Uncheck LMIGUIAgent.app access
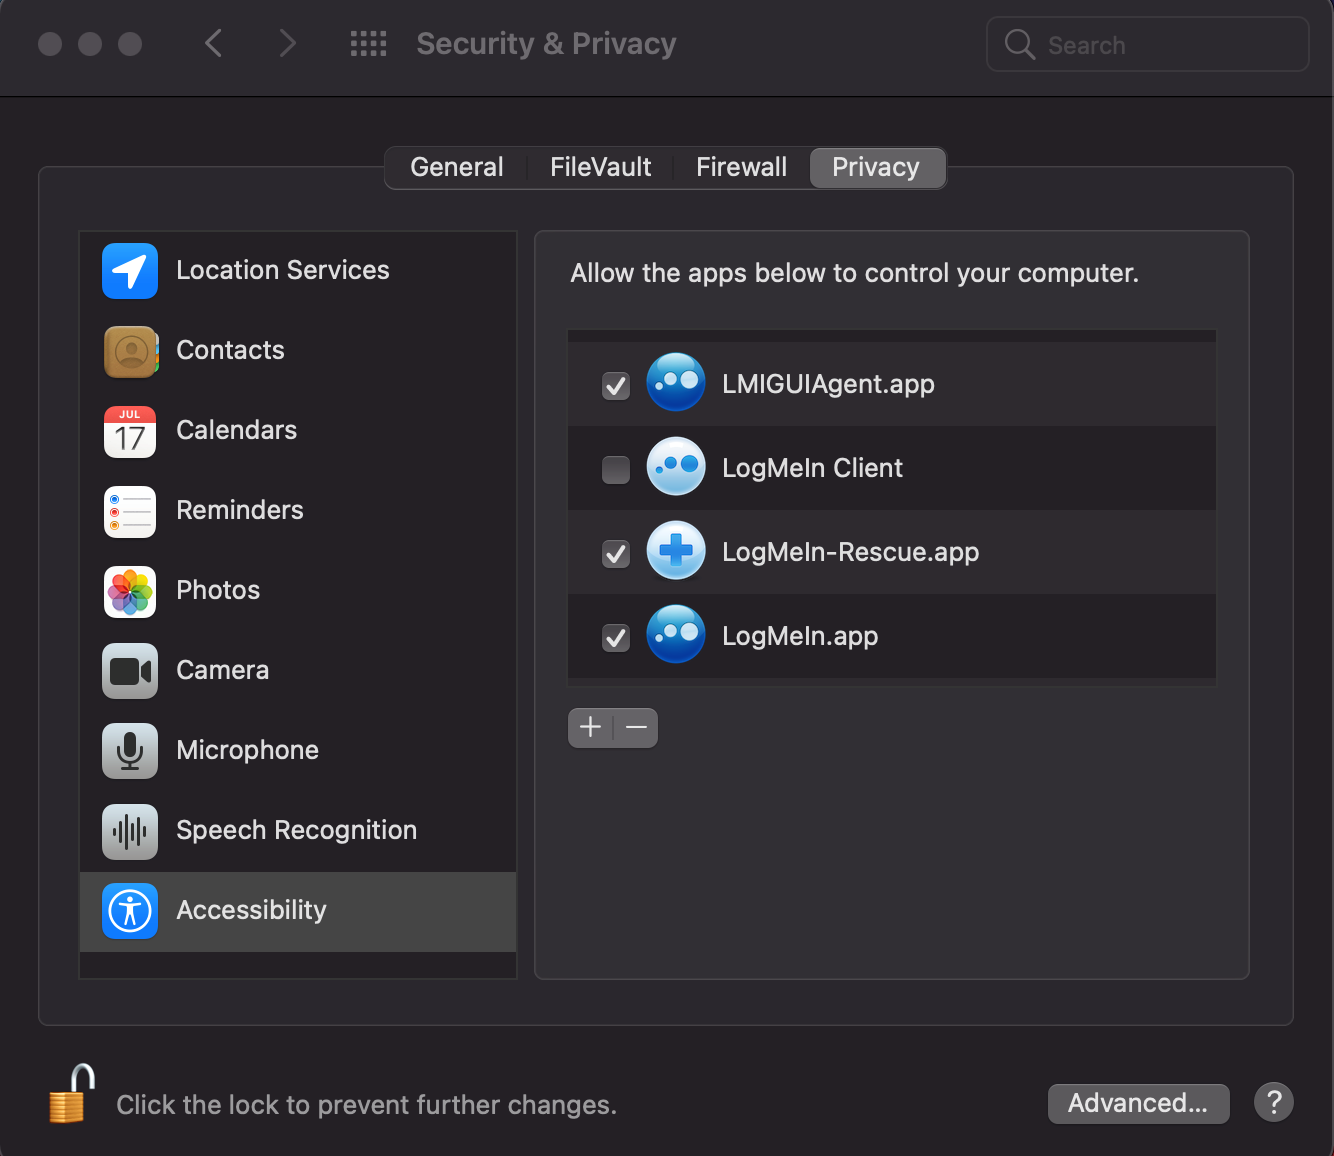The width and height of the screenshot is (1334, 1156). click(x=615, y=385)
